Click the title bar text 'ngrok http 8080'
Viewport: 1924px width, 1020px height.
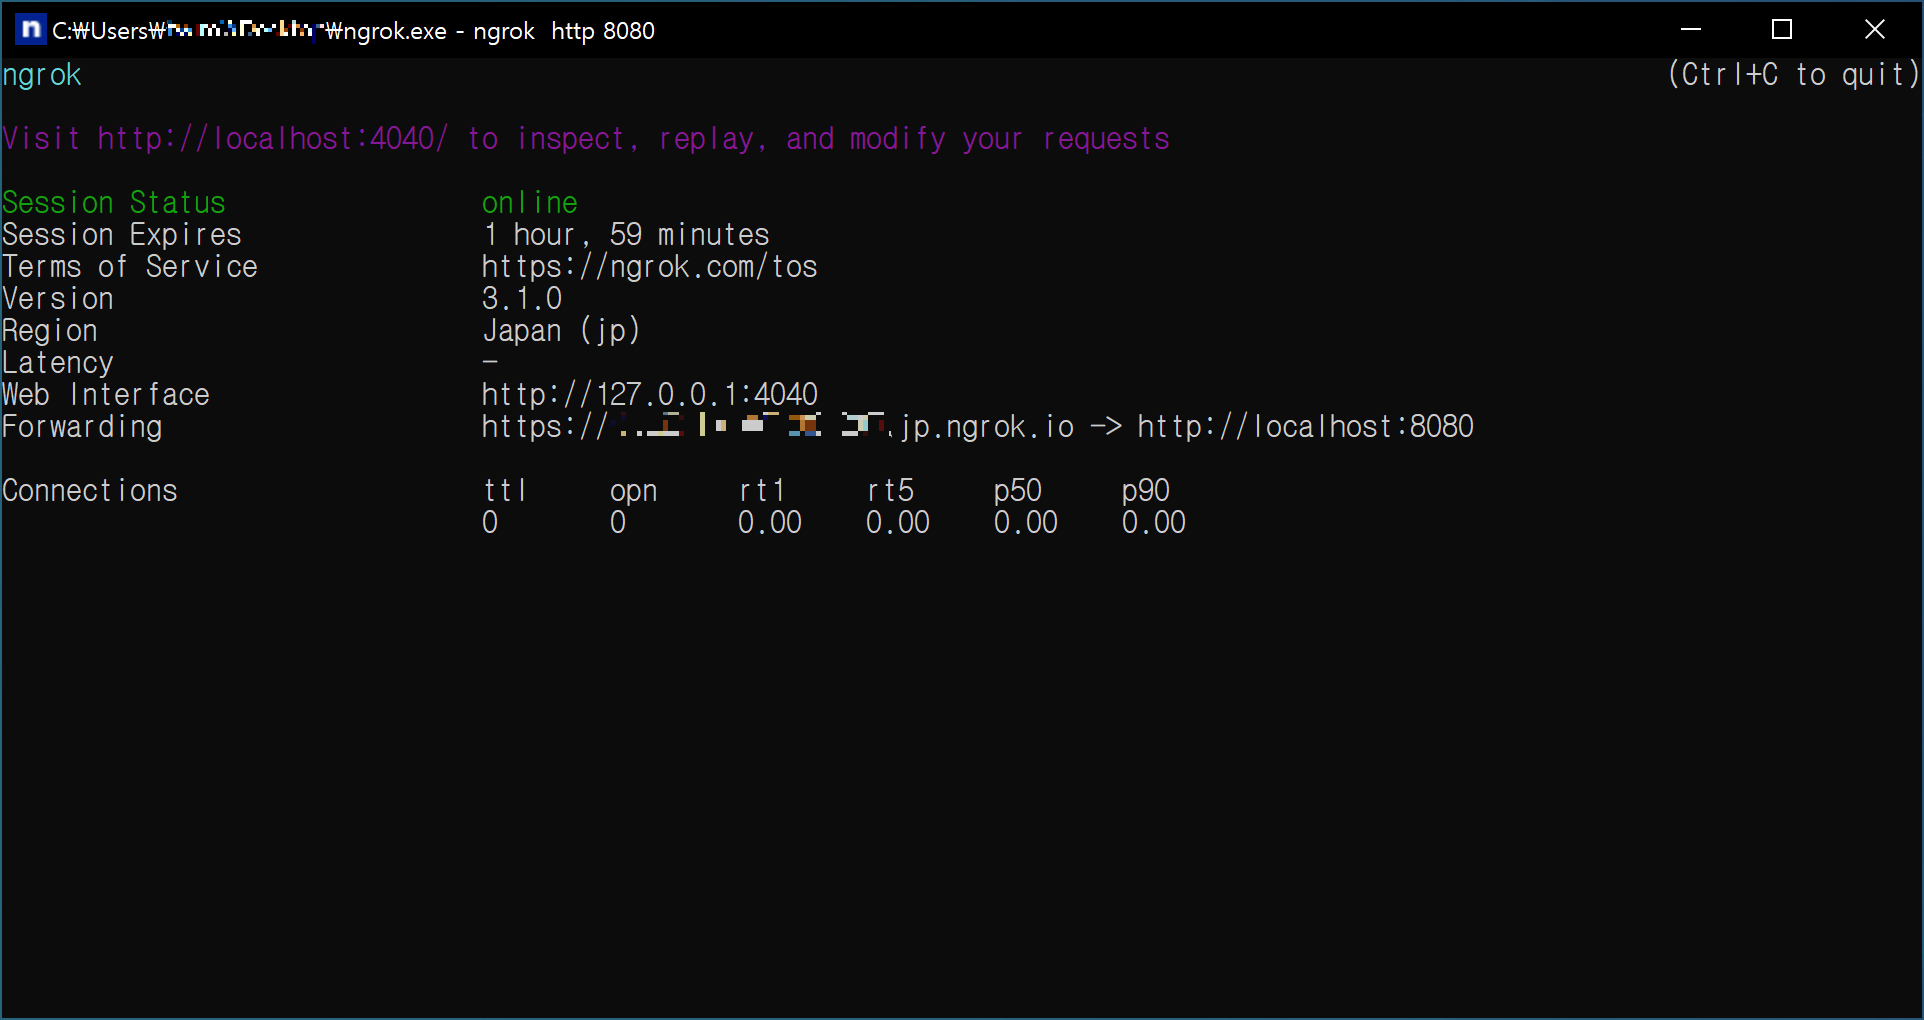(x=564, y=31)
